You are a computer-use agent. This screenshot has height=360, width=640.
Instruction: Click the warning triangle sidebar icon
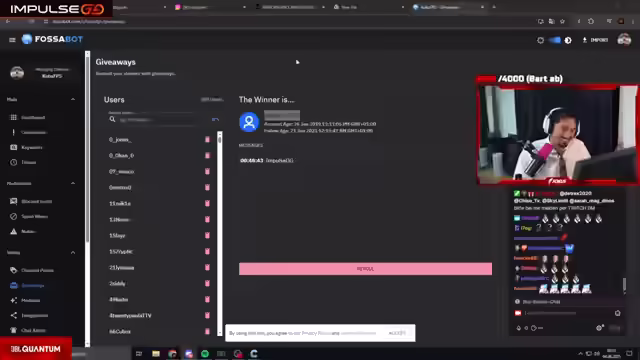point(13,231)
